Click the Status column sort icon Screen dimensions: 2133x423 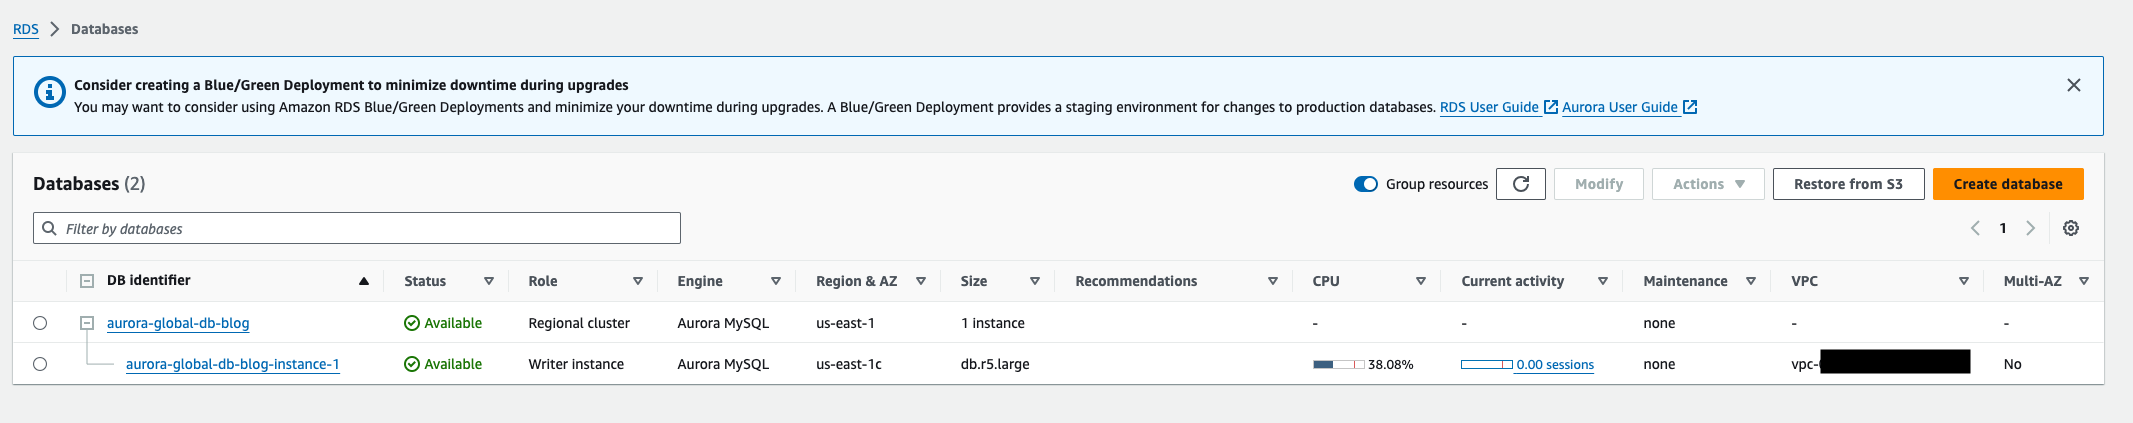[x=489, y=281]
